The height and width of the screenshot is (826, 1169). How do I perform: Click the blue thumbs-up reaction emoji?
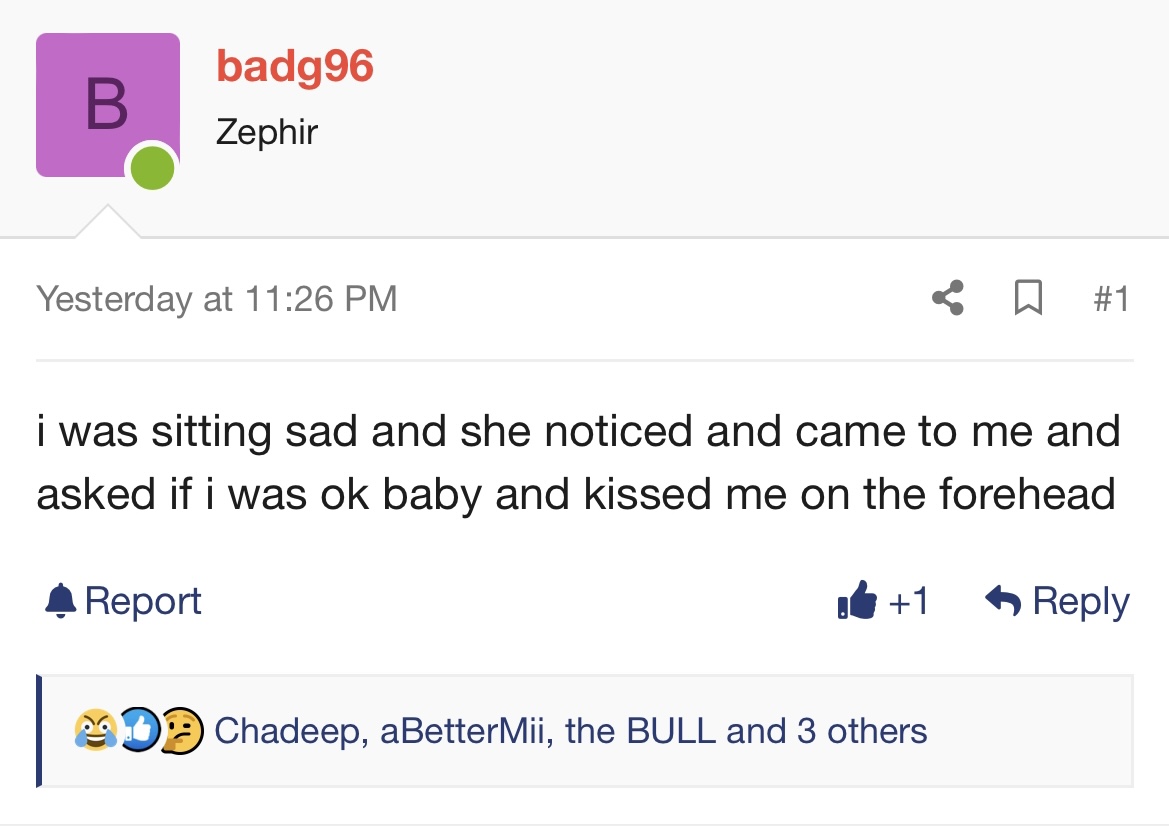(x=139, y=729)
